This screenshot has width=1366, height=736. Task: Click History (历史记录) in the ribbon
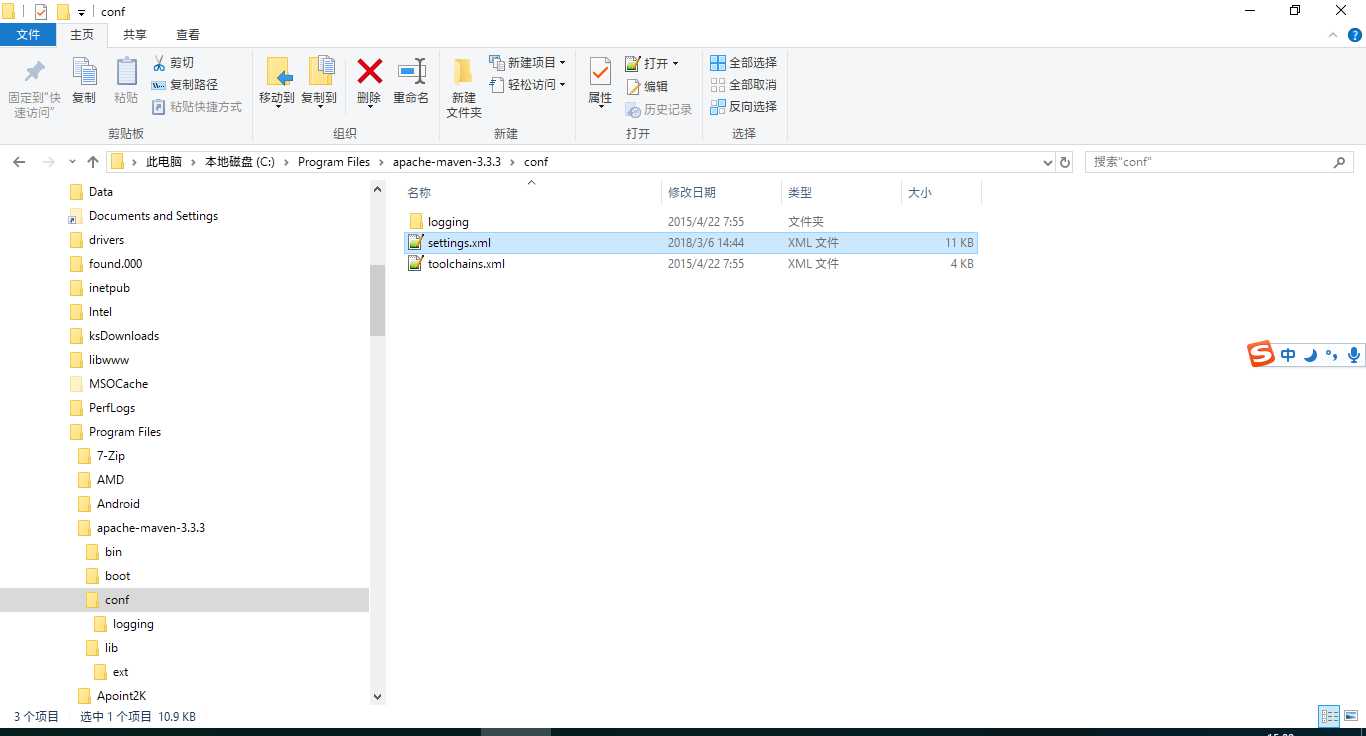point(658,109)
